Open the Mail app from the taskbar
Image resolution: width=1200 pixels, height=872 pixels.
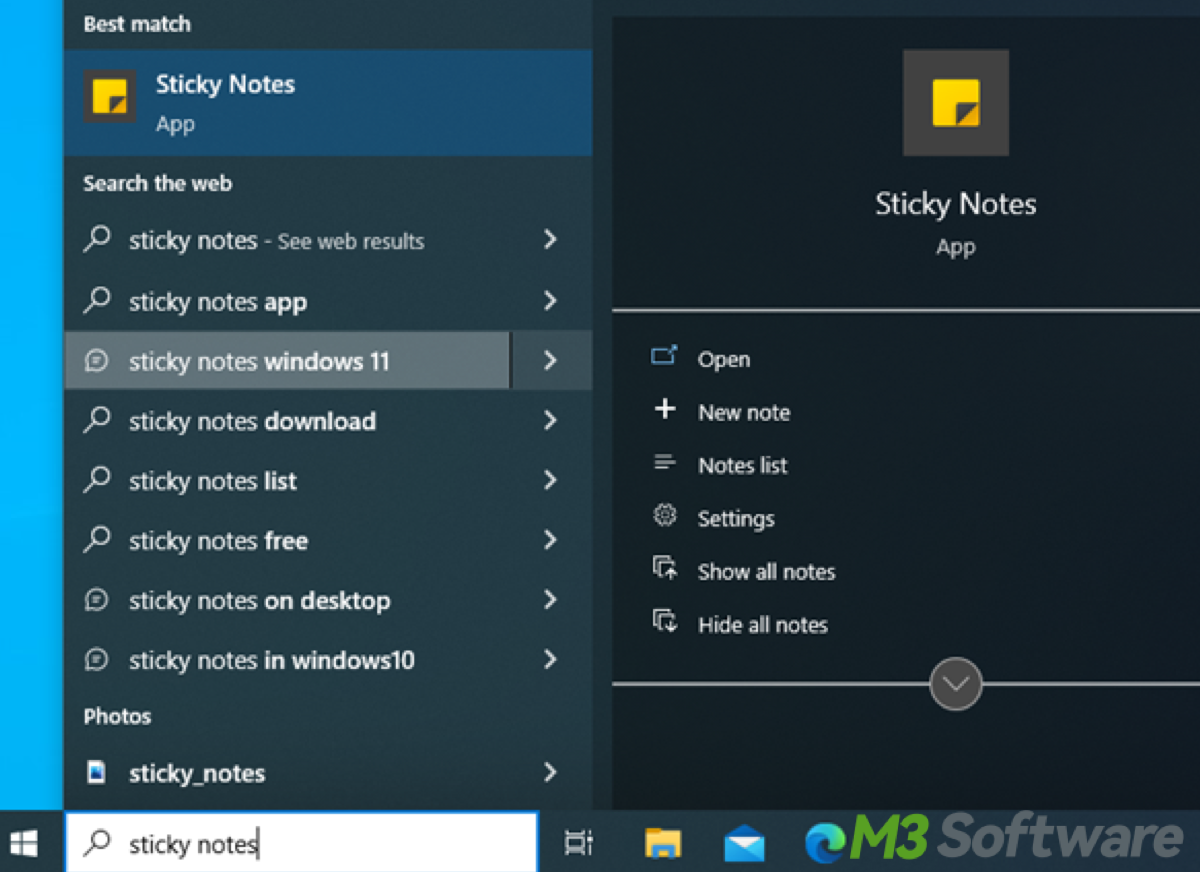pyautogui.click(x=744, y=843)
